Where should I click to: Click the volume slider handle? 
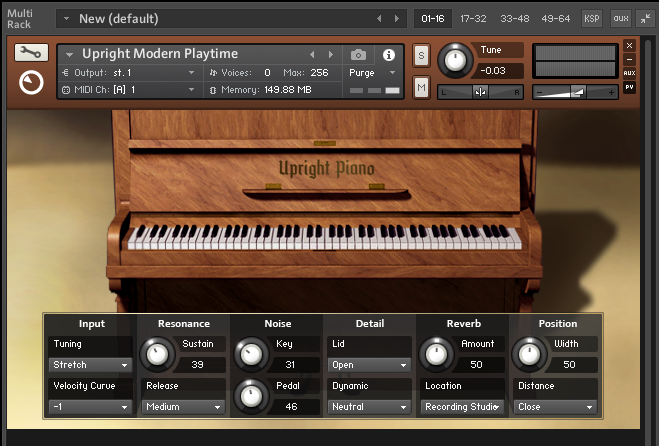click(577, 92)
